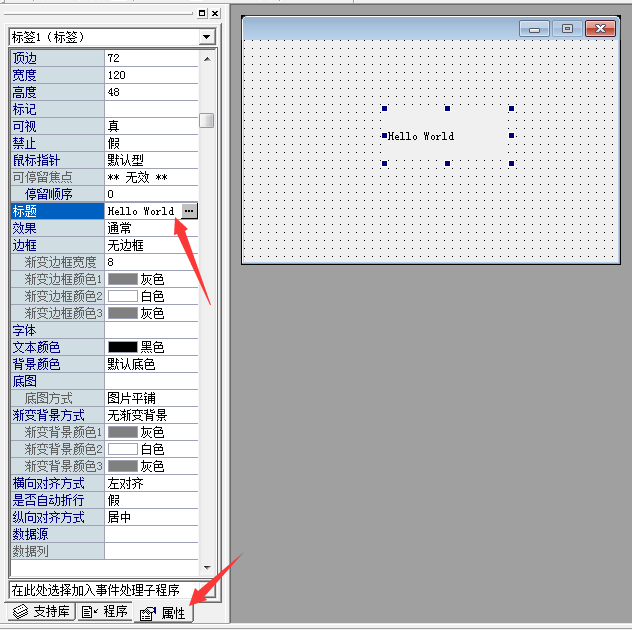Close the designed form window
632x630 pixels.
(x=600, y=29)
